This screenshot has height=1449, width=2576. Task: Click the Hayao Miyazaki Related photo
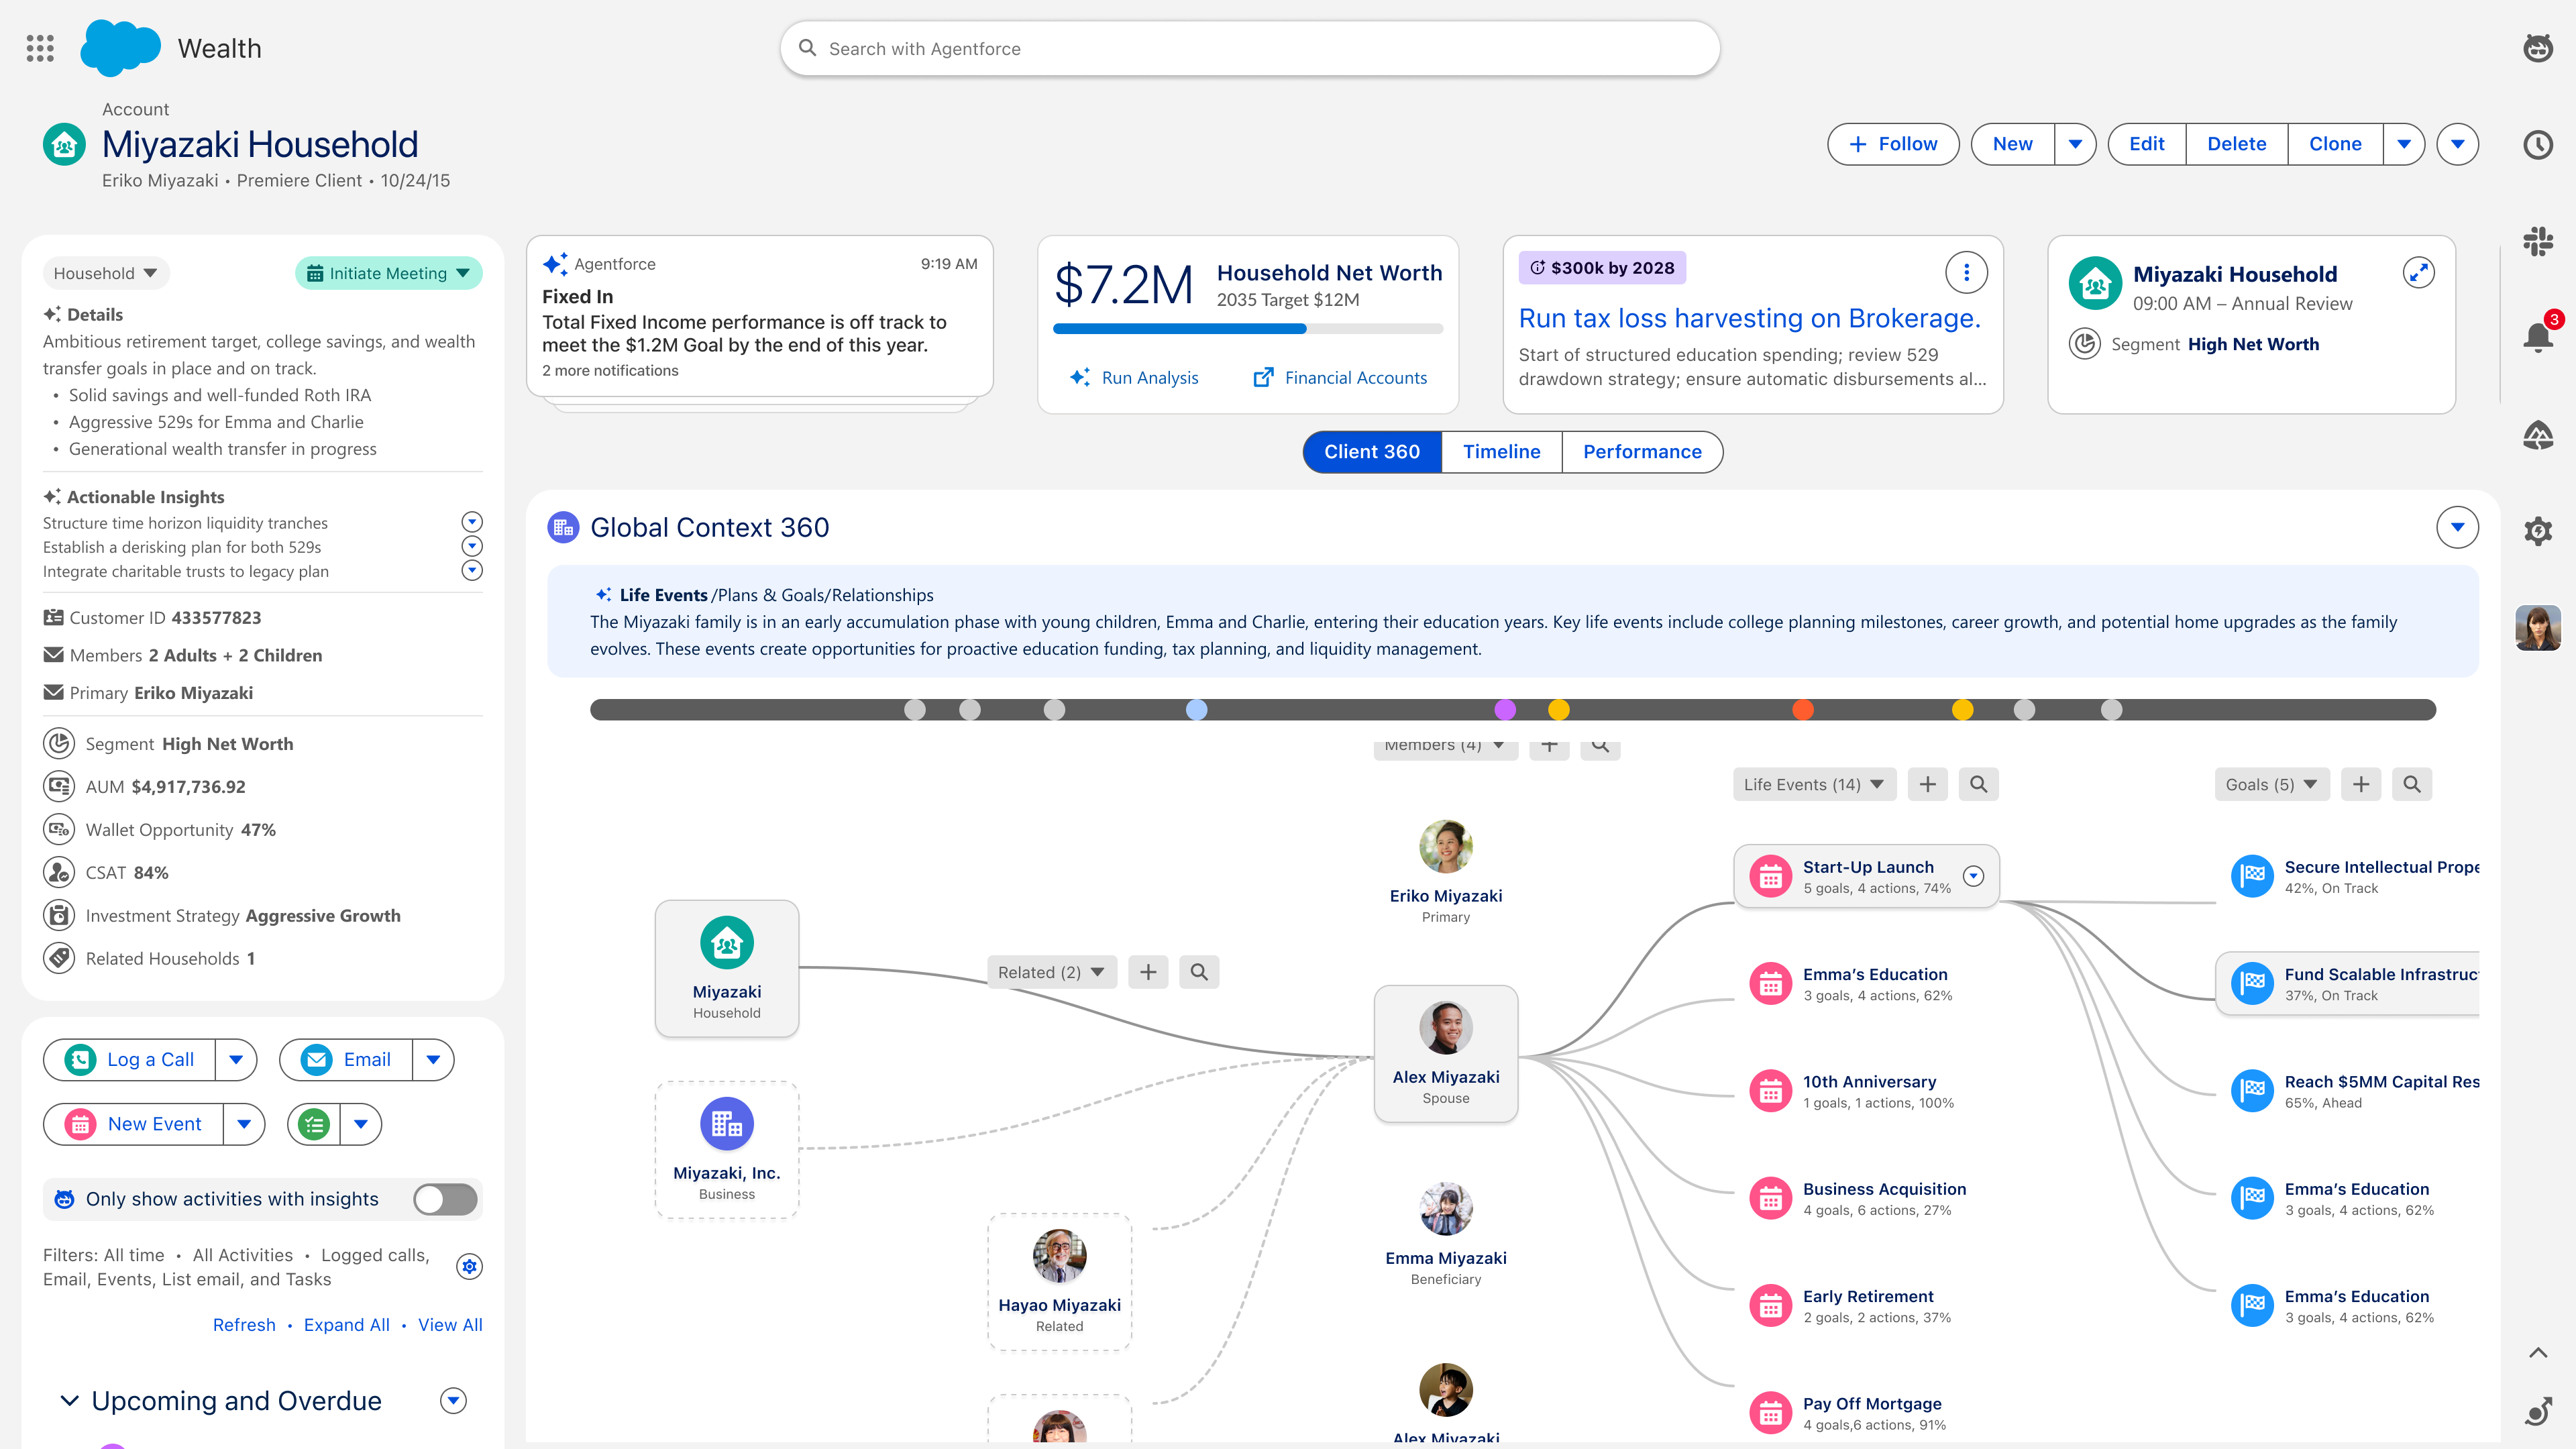tap(1059, 1256)
